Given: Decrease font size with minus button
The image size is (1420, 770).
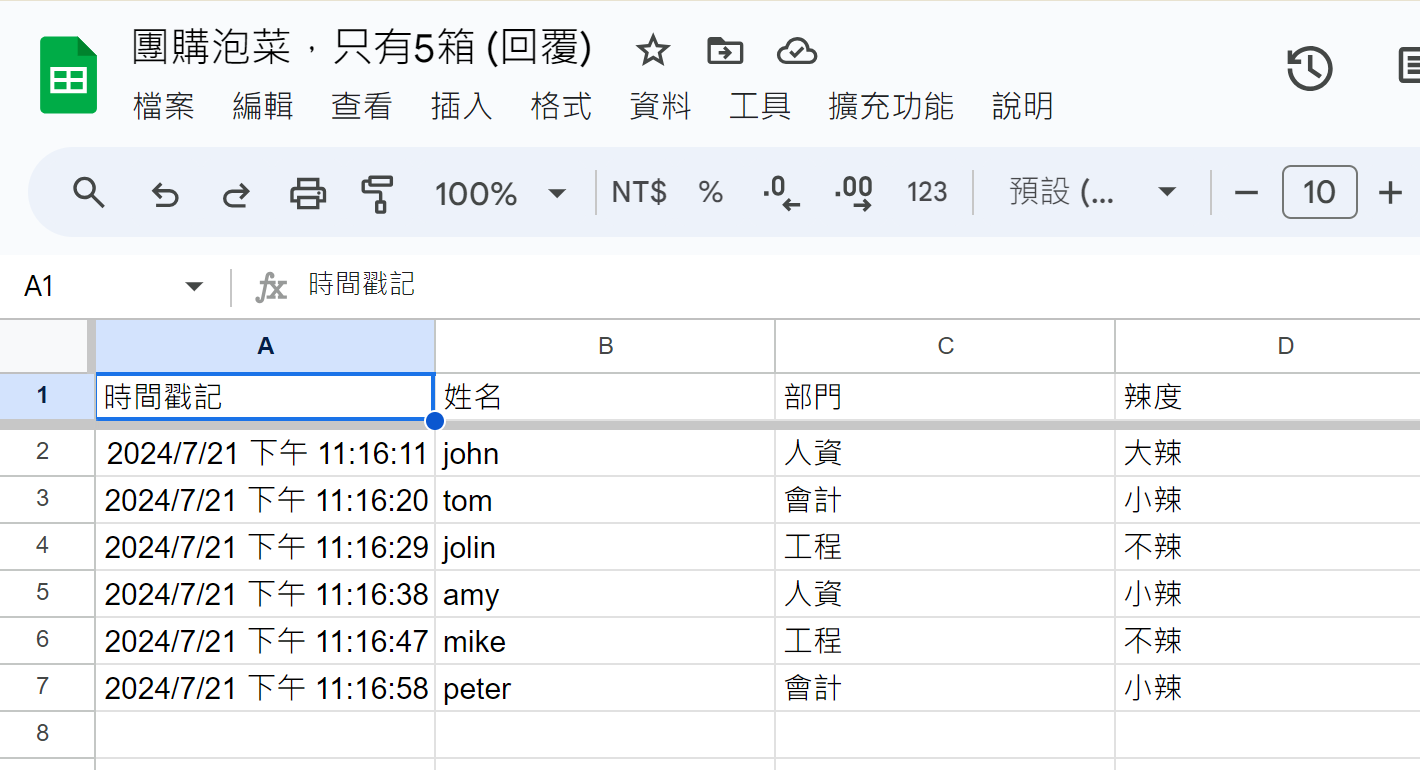Looking at the screenshot, I should 1246,192.
